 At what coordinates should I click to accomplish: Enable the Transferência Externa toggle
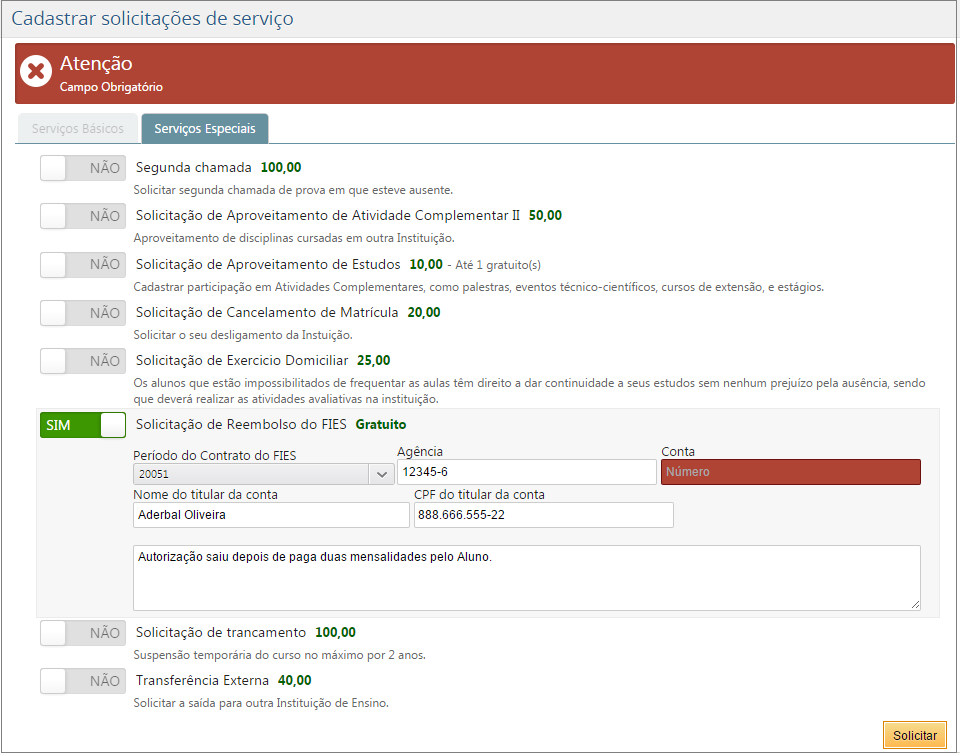[x=83, y=681]
